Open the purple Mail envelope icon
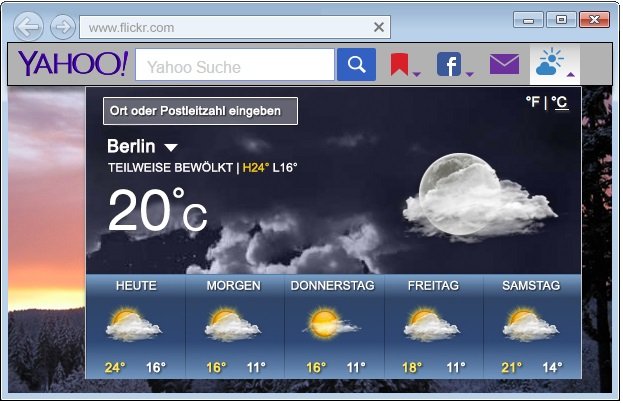 pyautogui.click(x=504, y=64)
